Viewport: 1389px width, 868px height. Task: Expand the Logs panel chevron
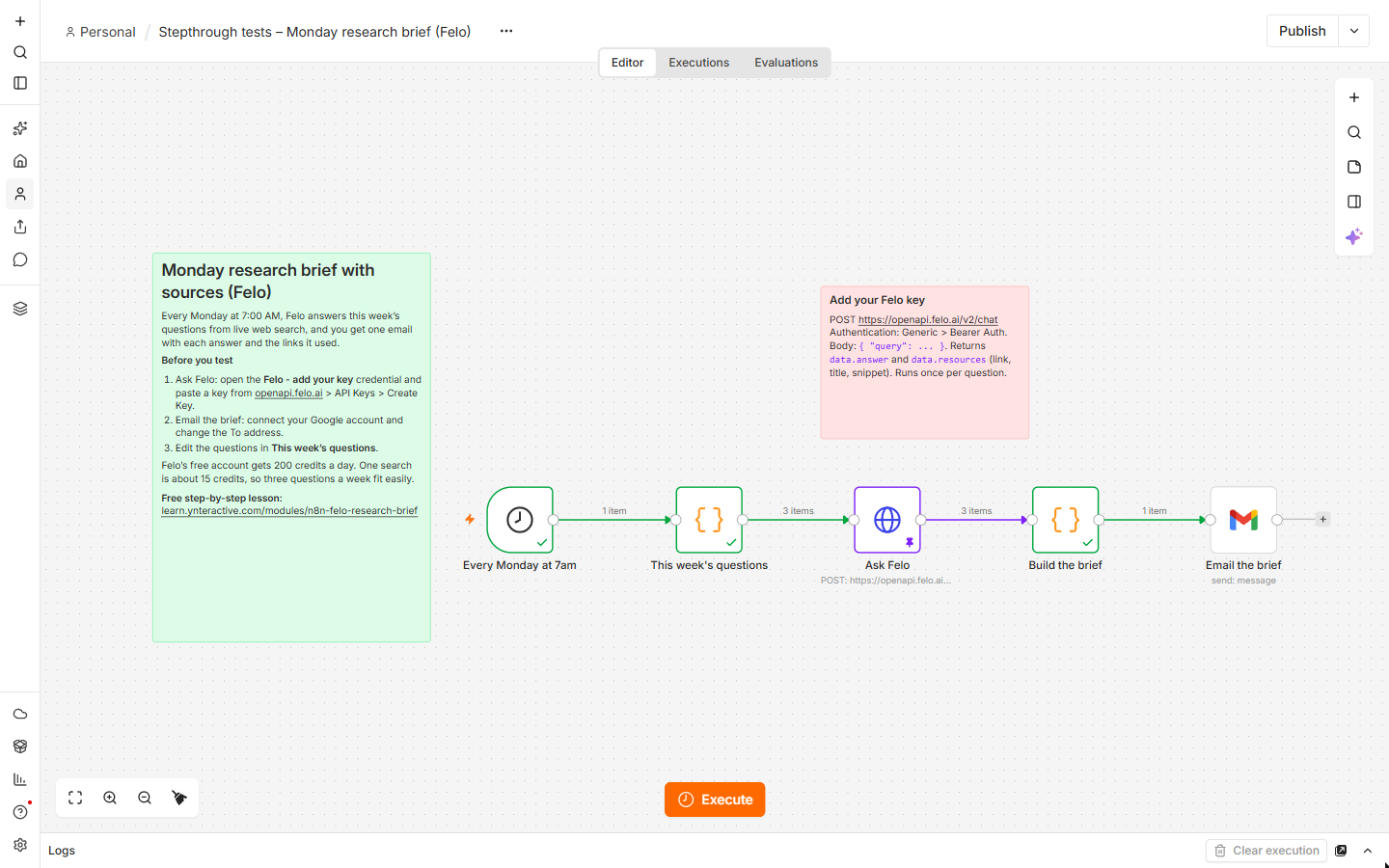pyautogui.click(x=1368, y=851)
